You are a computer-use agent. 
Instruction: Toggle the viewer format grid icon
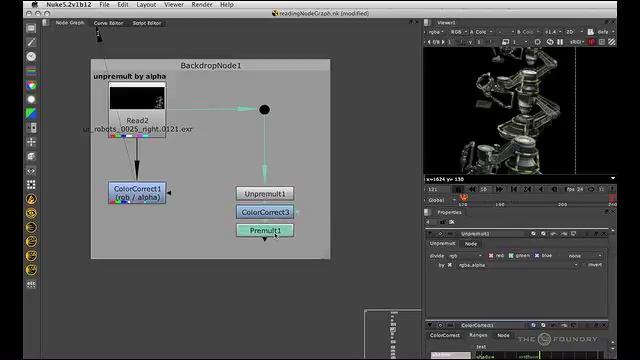tap(602, 42)
